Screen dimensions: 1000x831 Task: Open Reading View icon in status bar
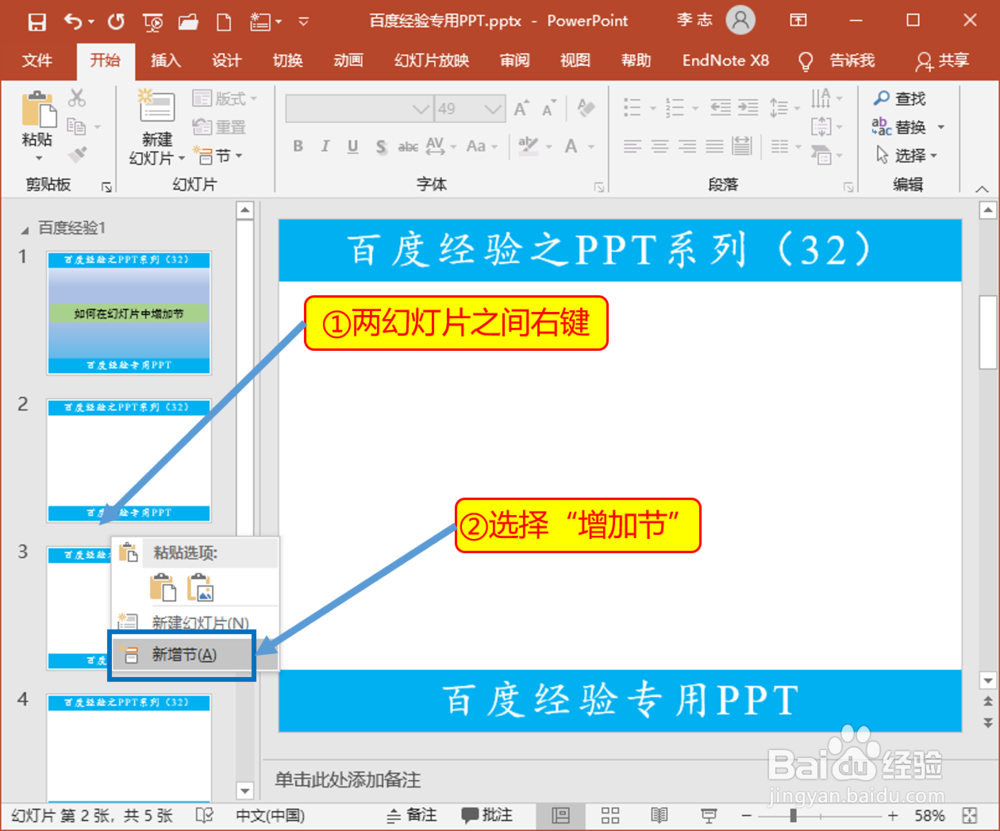[x=659, y=815]
